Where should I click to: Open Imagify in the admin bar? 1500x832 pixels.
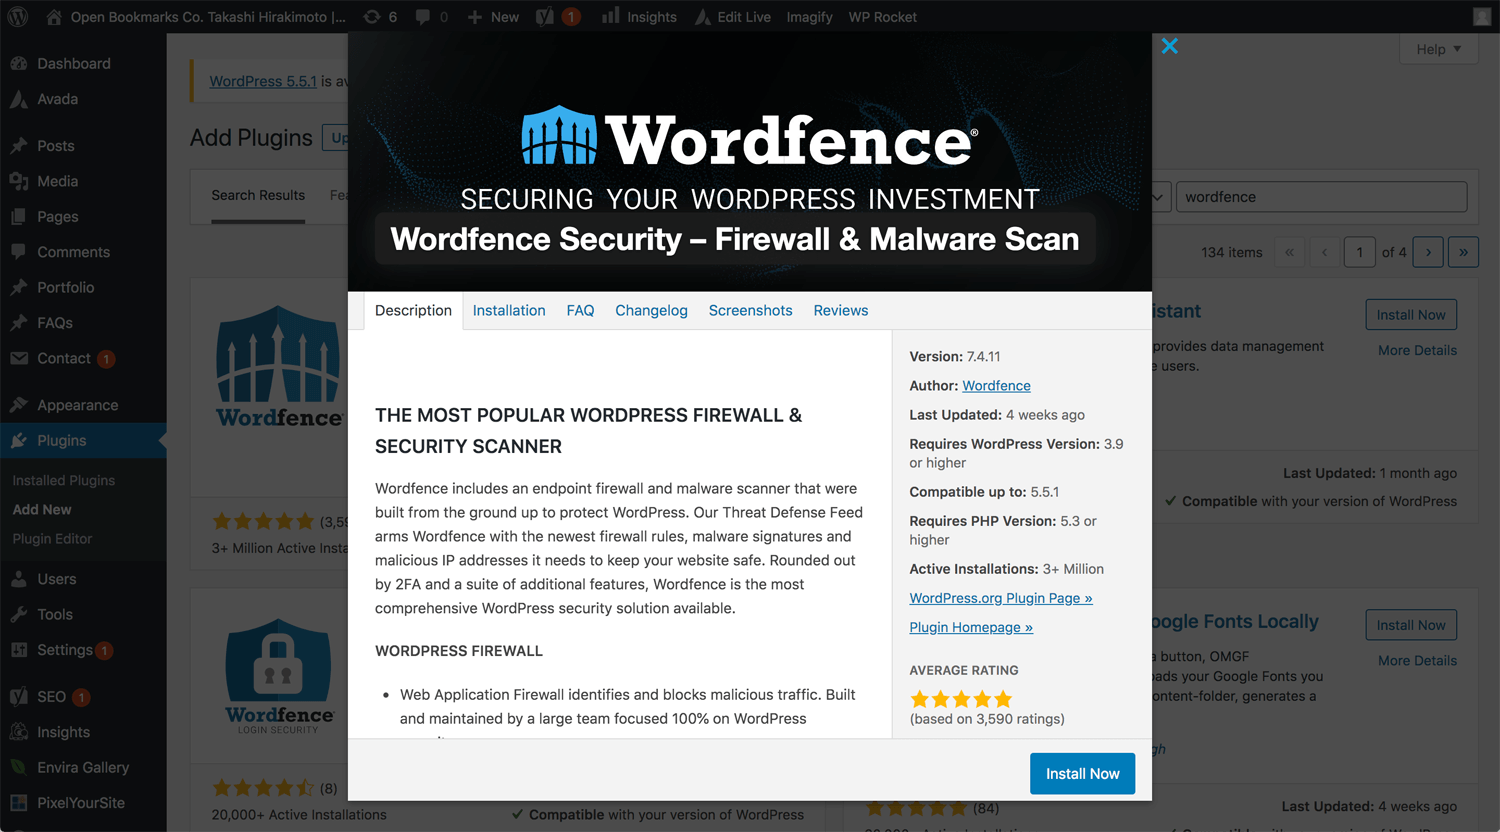809,17
